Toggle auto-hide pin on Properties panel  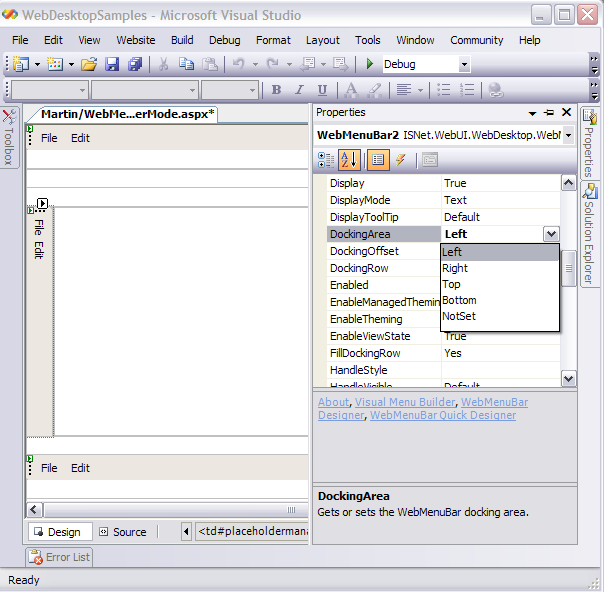(549, 113)
